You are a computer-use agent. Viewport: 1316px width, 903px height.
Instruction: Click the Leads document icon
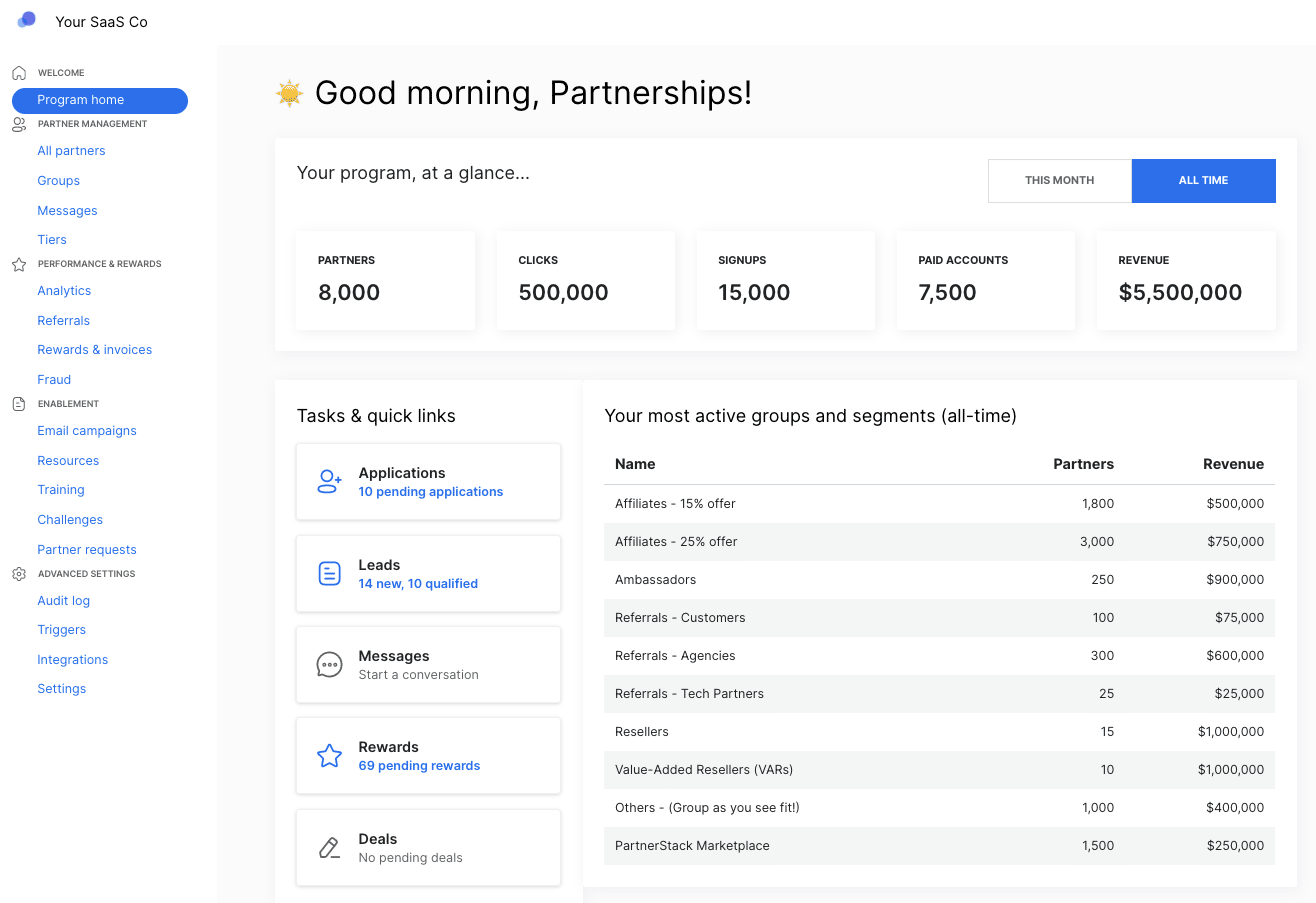329,573
